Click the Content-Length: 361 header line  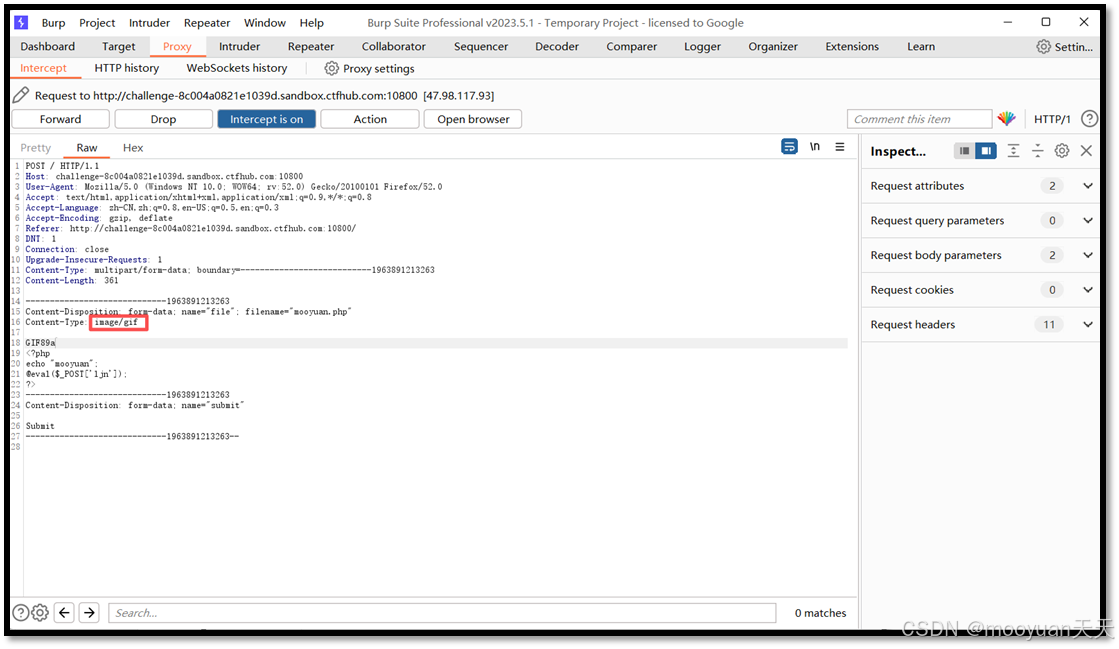pyautogui.click(x=72, y=281)
